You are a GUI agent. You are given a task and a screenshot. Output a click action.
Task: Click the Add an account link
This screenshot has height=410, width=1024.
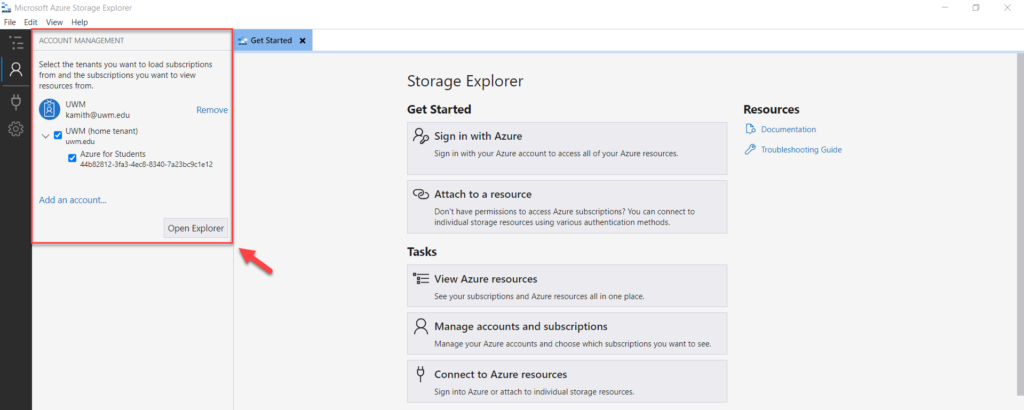click(x=72, y=200)
